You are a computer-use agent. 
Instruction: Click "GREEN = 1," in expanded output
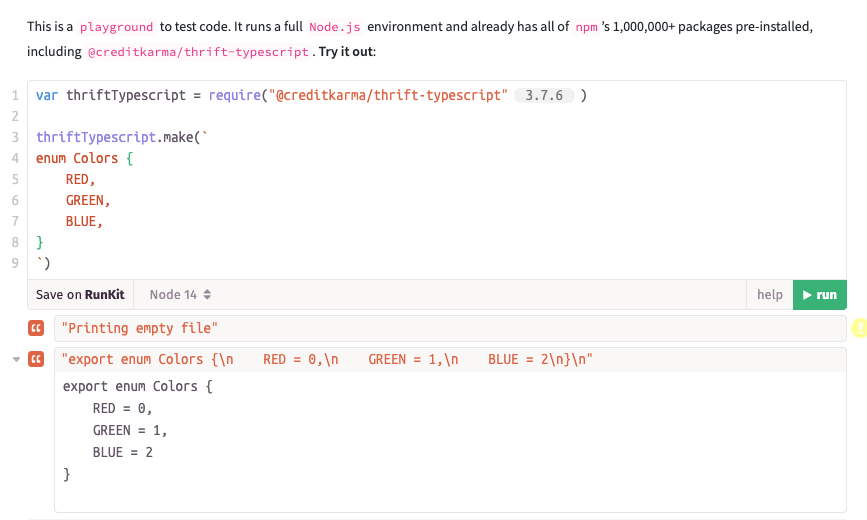130,430
